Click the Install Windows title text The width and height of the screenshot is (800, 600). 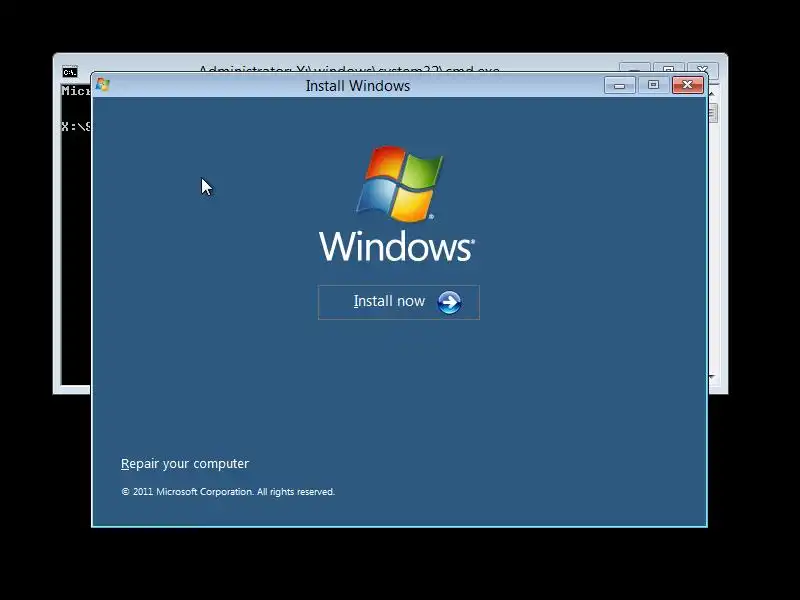click(x=358, y=86)
